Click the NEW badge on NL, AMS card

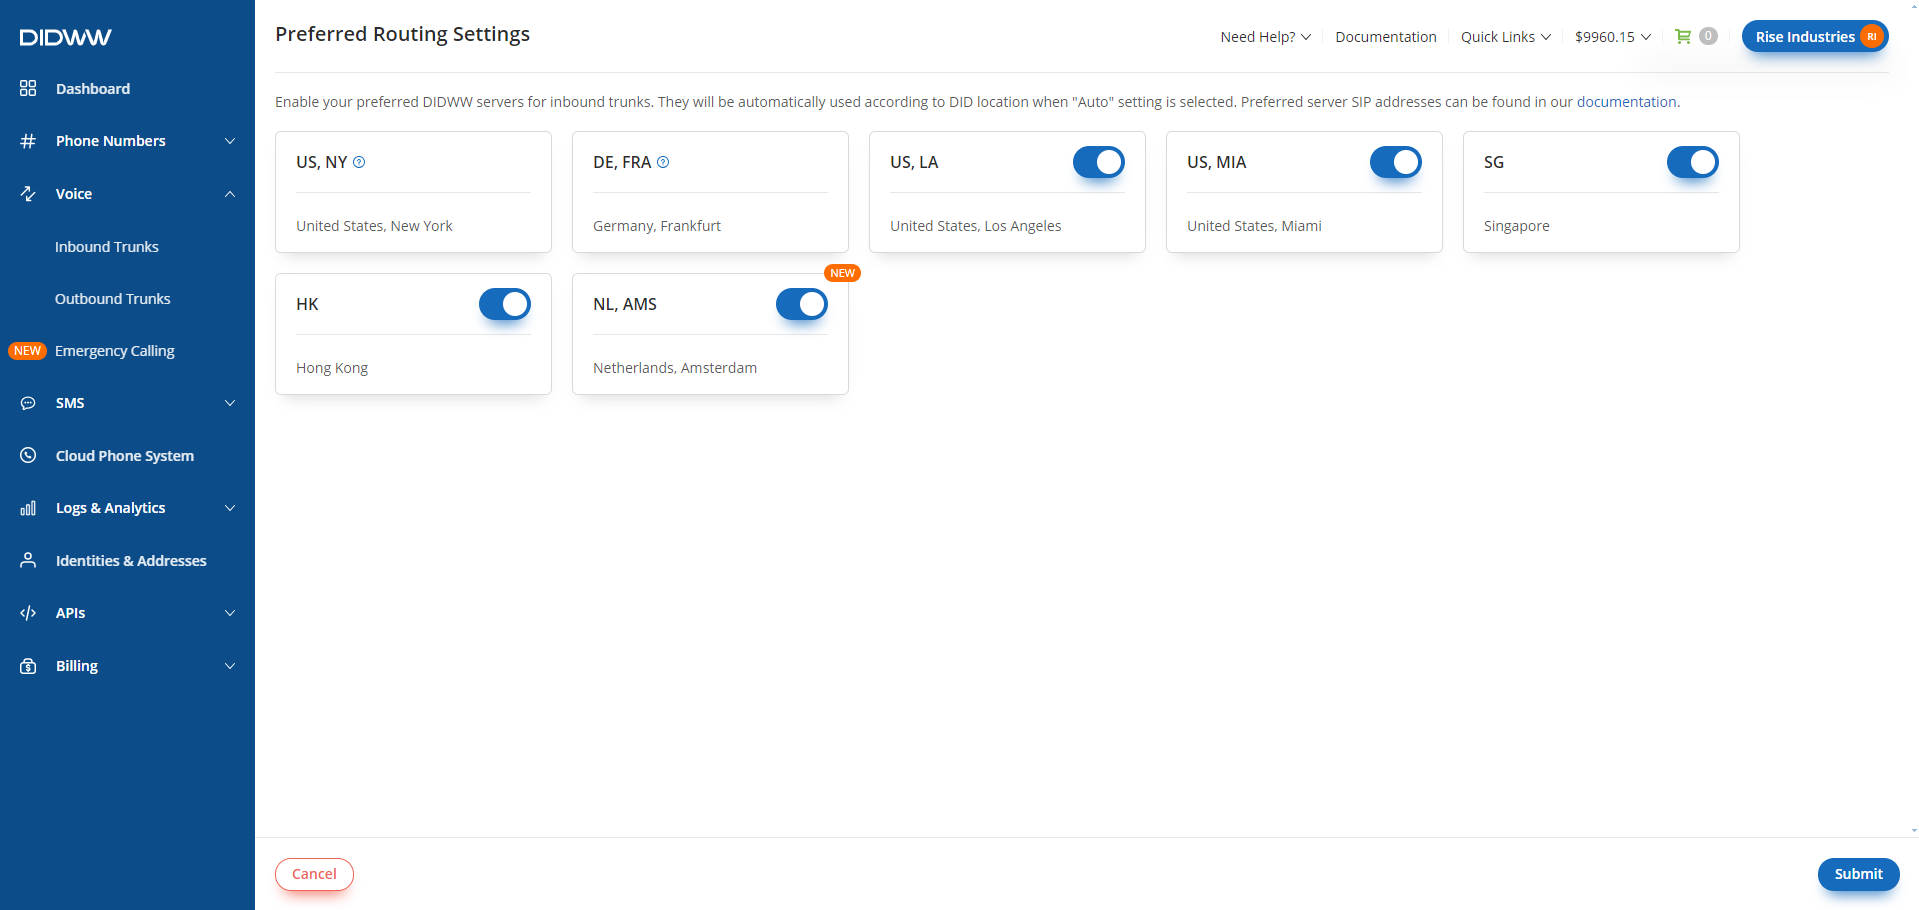click(843, 273)
